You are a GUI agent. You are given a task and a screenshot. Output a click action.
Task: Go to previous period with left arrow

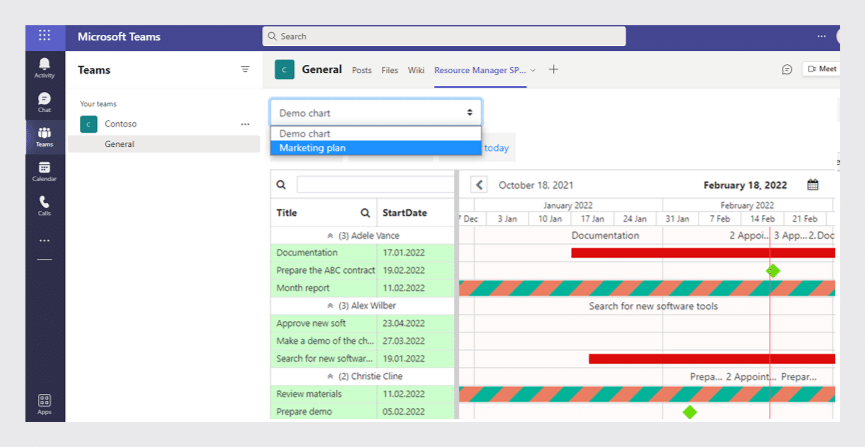479,185
